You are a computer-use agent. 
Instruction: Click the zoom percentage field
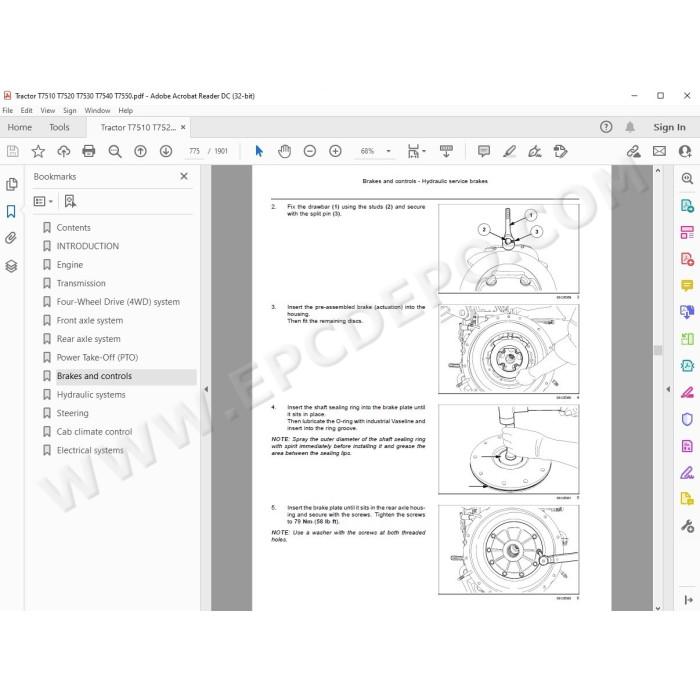[x=367, y=151]
